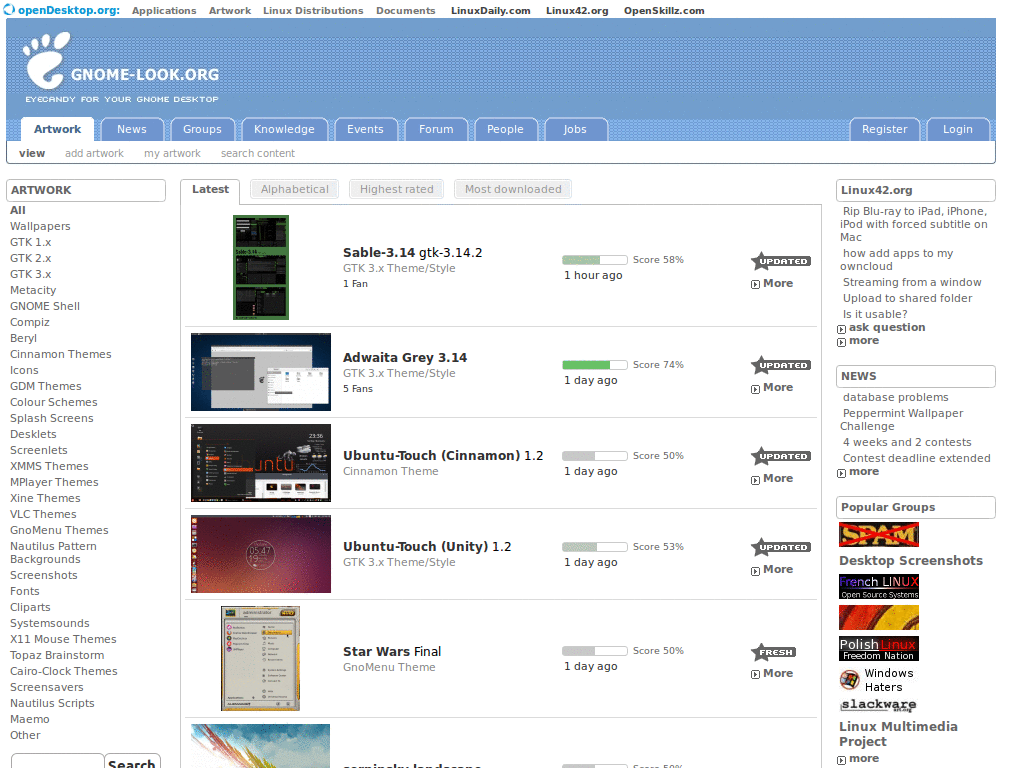Open the Ubuntu-Touch Cinnamon theme thumbnail
1024x768 pixels.
coord(260,463)
